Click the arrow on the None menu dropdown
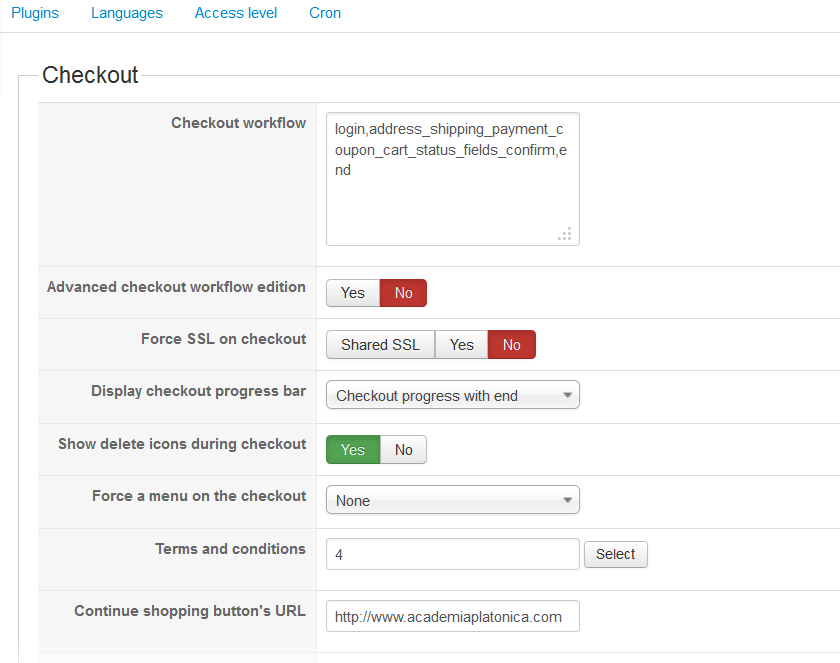This screenshot has width=840, height=663. pyautogui.click(x=568, y=500)
